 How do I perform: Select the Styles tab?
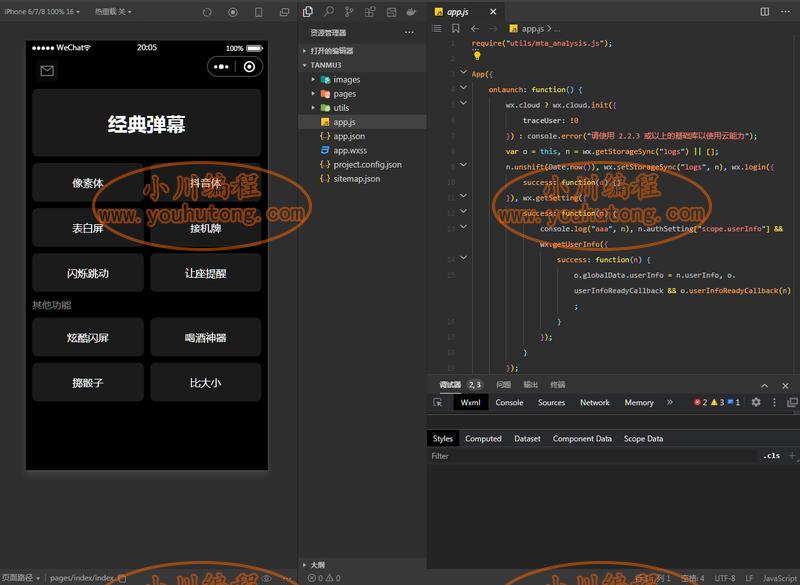point(442,439)
